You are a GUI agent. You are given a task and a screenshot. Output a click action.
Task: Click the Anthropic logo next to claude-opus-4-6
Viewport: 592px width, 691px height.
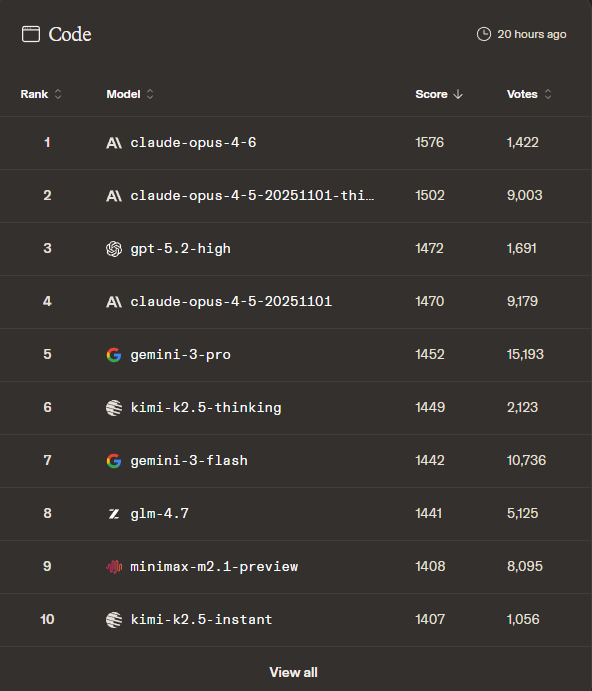(114, 143)
